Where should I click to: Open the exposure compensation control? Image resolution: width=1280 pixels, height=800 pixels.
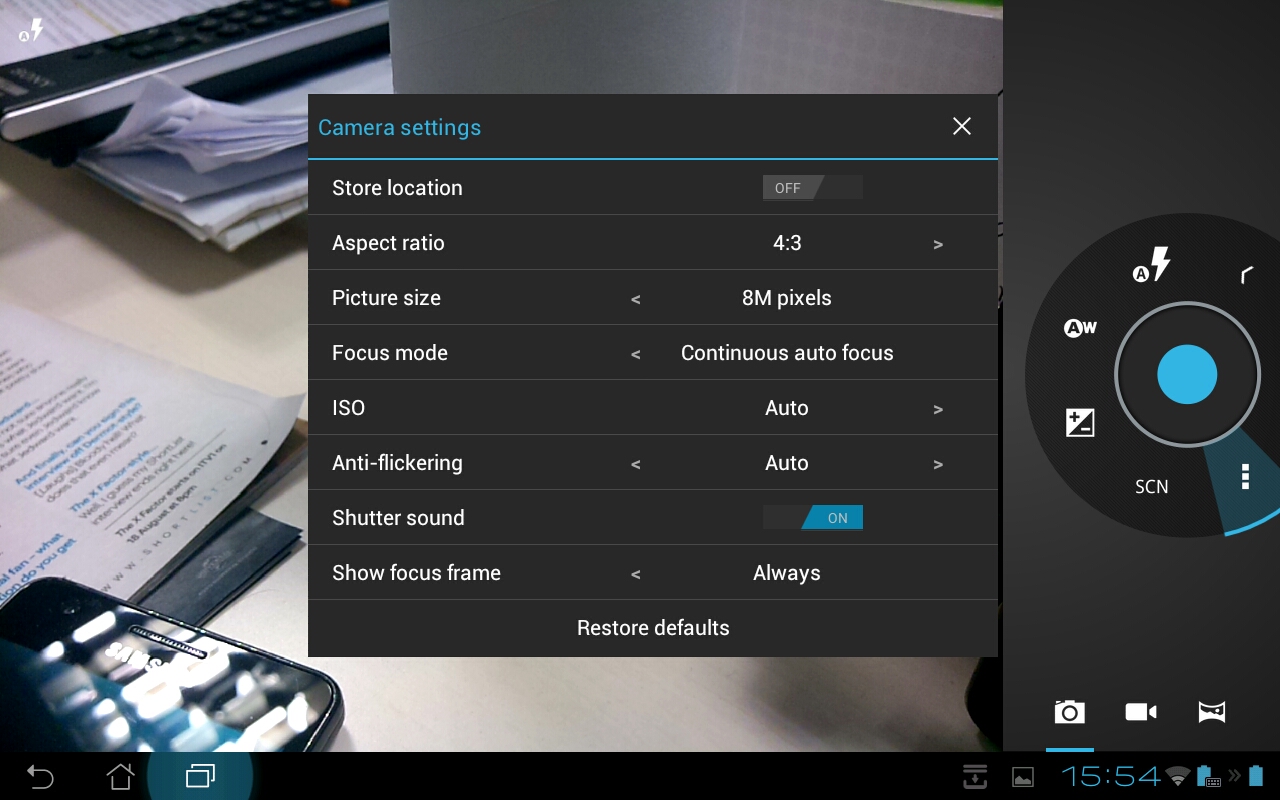[x=1080, y=423]
